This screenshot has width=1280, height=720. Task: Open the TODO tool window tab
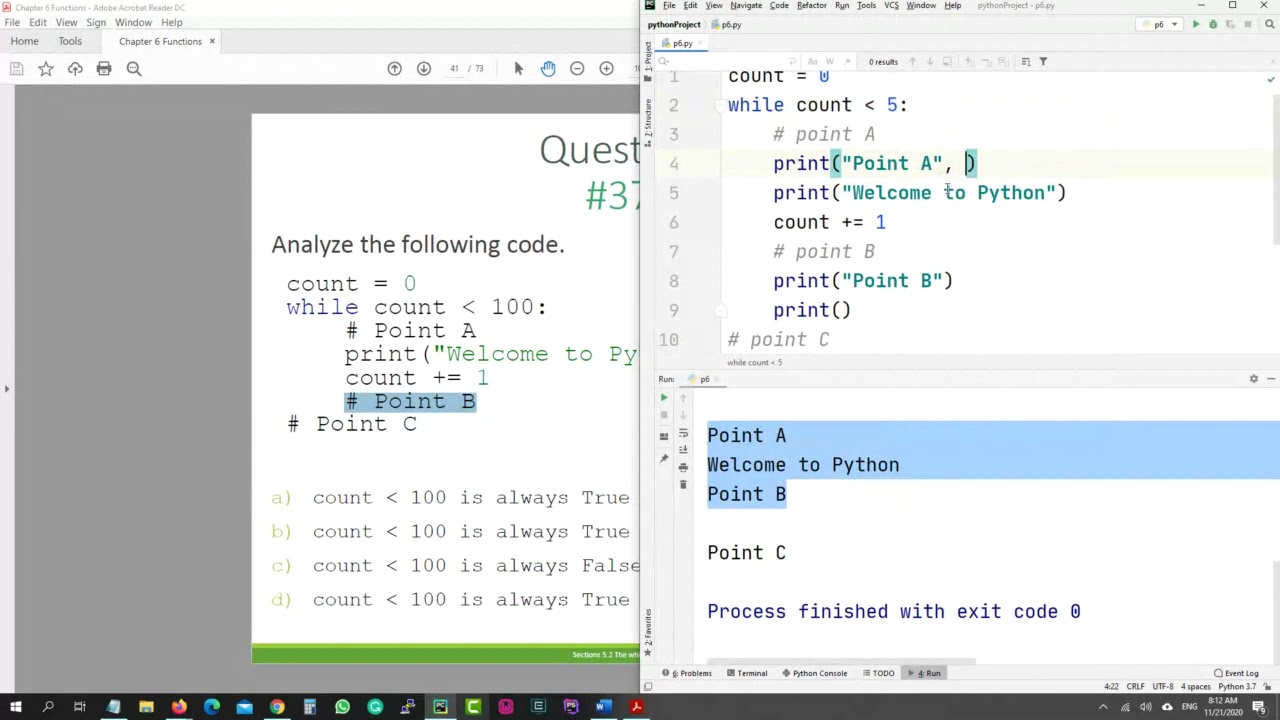coord(878,673)
